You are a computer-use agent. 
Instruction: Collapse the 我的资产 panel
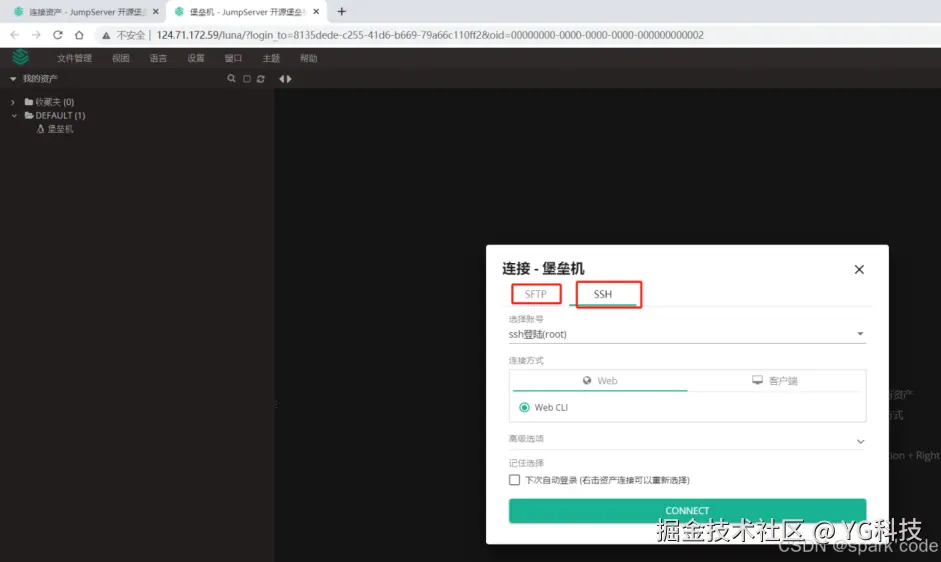[13, 79]
